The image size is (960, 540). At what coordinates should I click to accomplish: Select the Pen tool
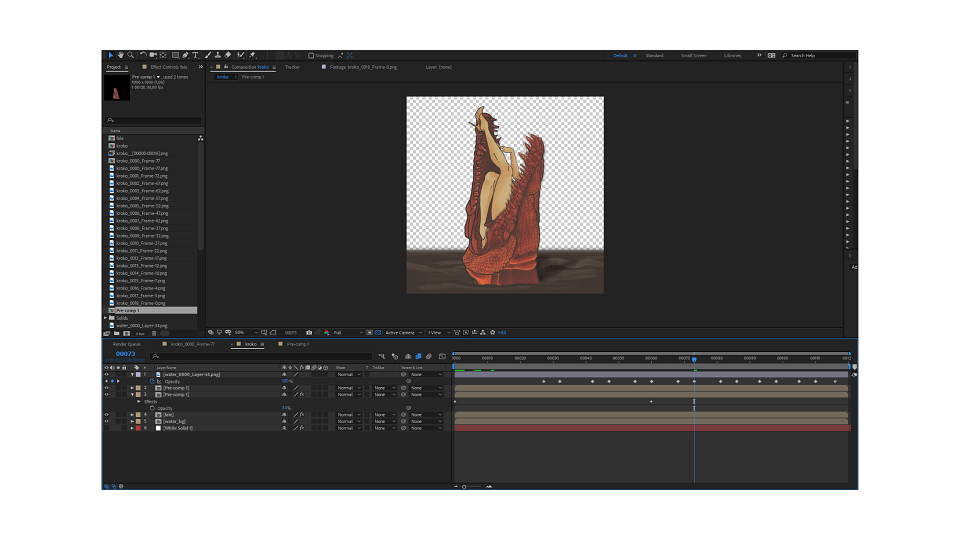pos(186,55)
